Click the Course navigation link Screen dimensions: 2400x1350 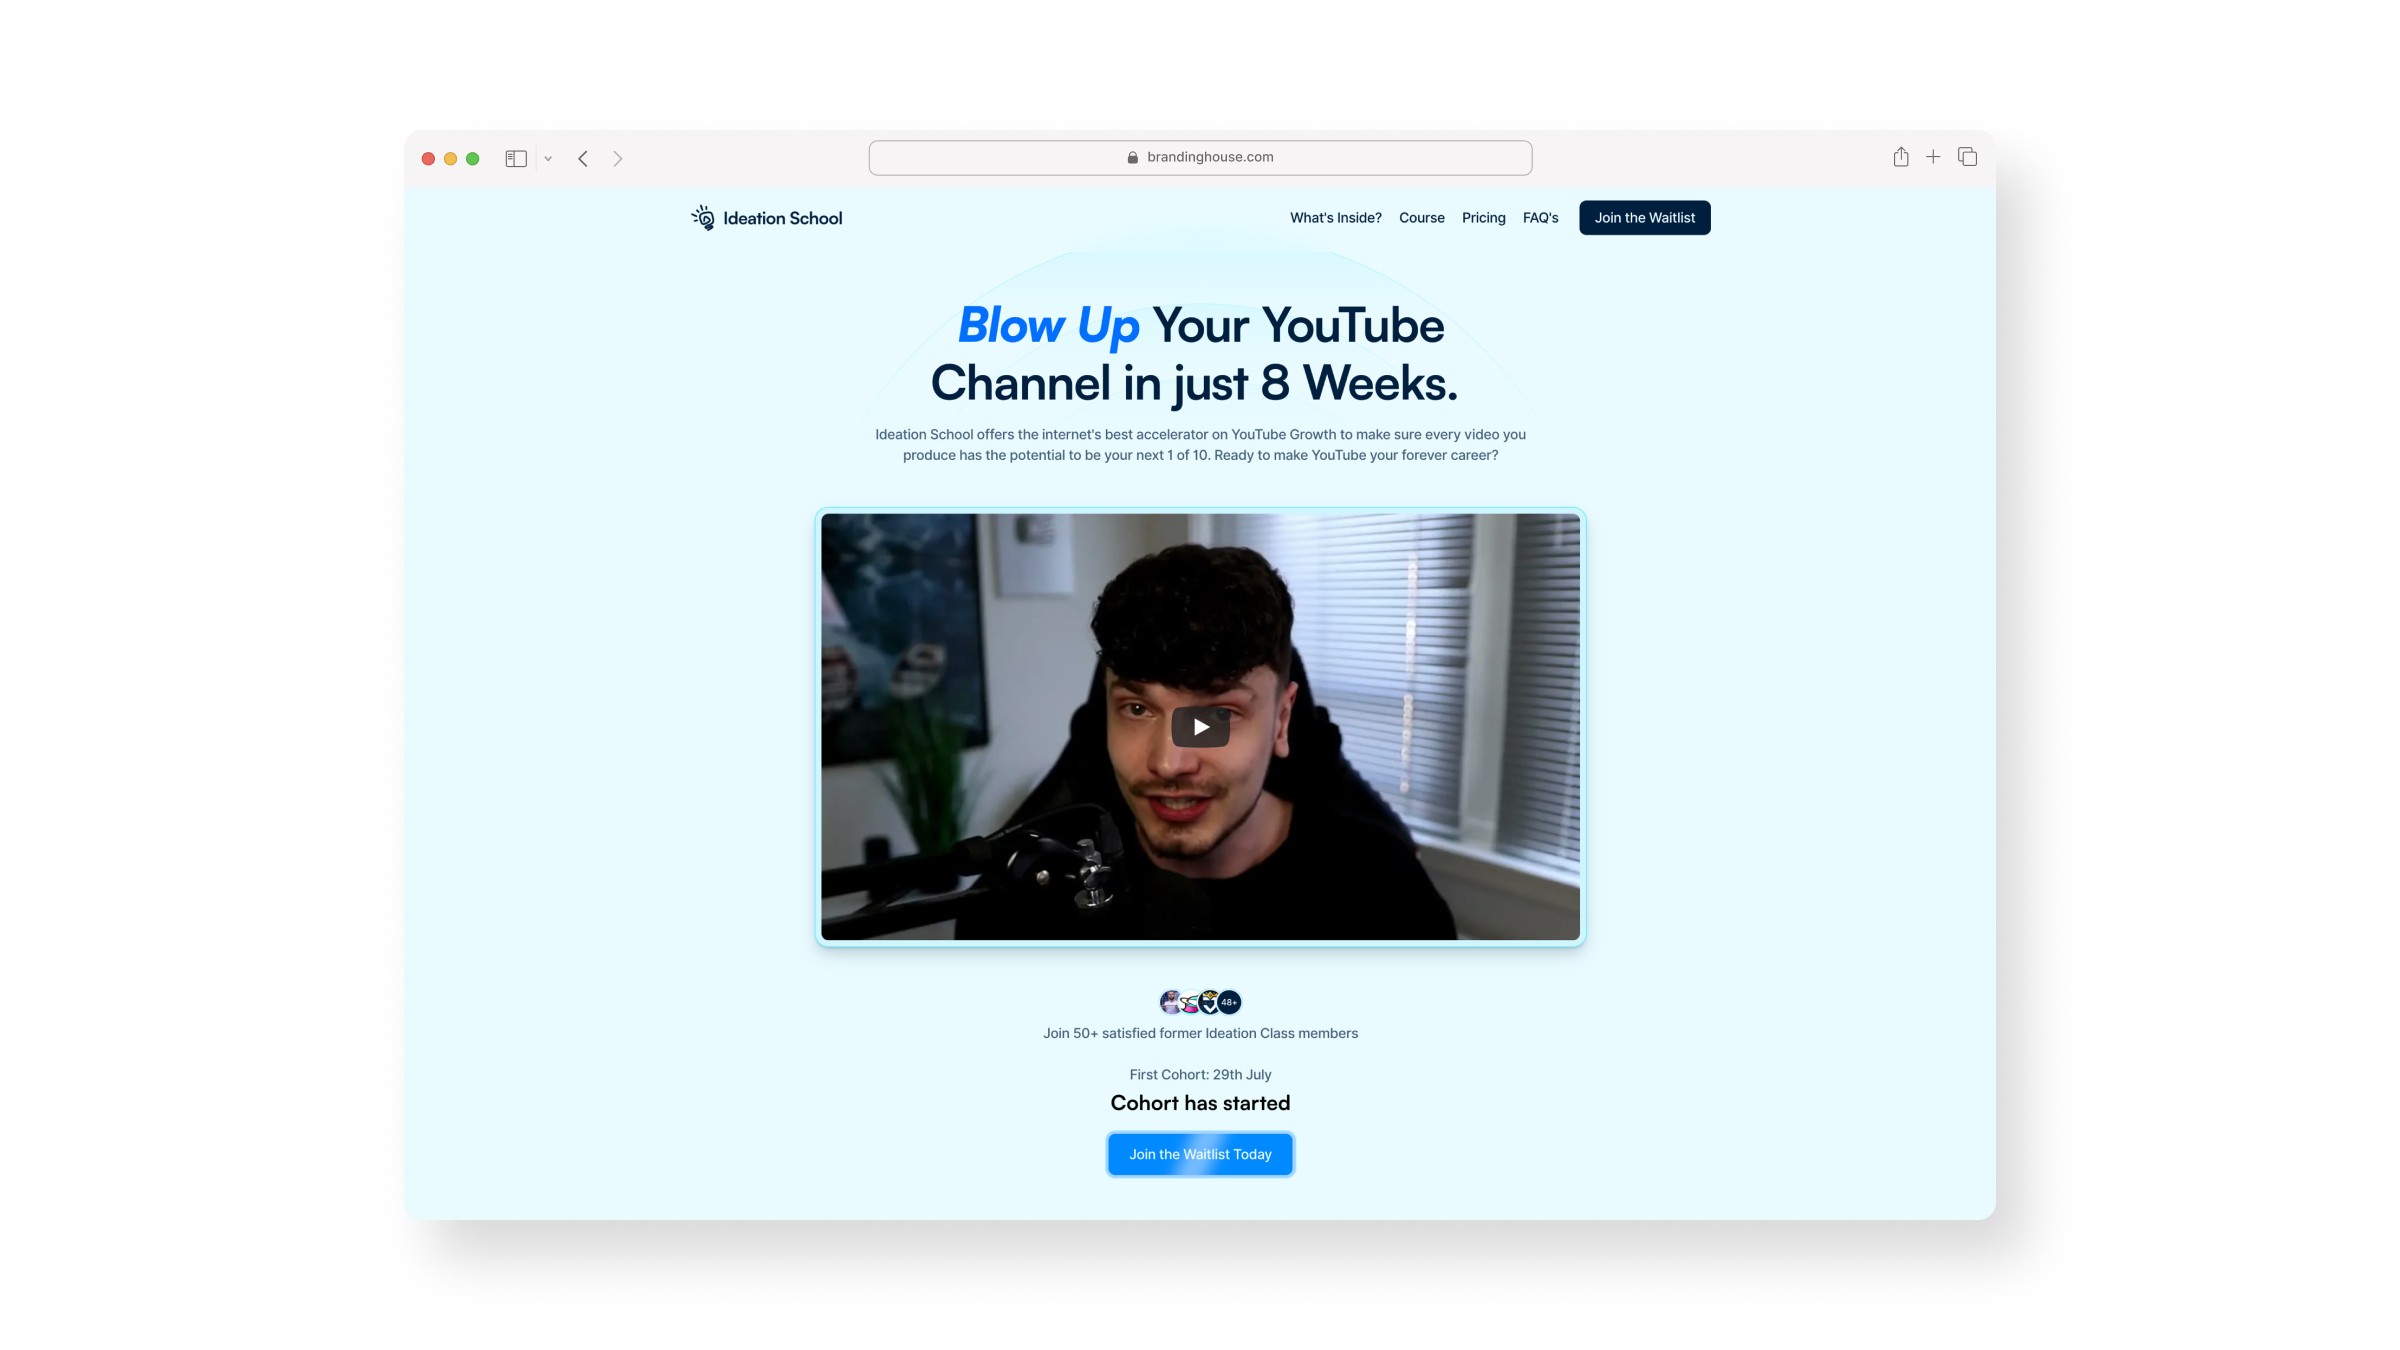1421,218
